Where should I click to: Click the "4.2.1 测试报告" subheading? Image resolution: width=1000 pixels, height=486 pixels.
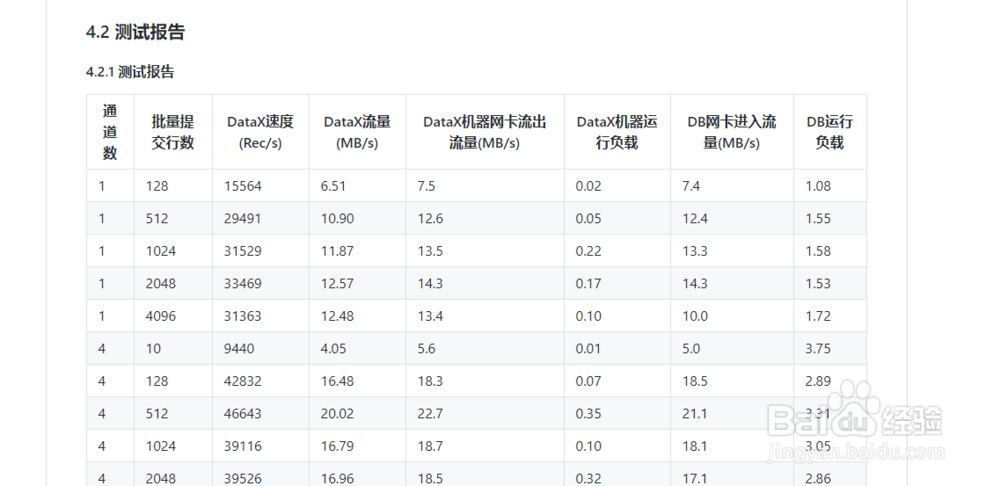click(x=130, y=72)
